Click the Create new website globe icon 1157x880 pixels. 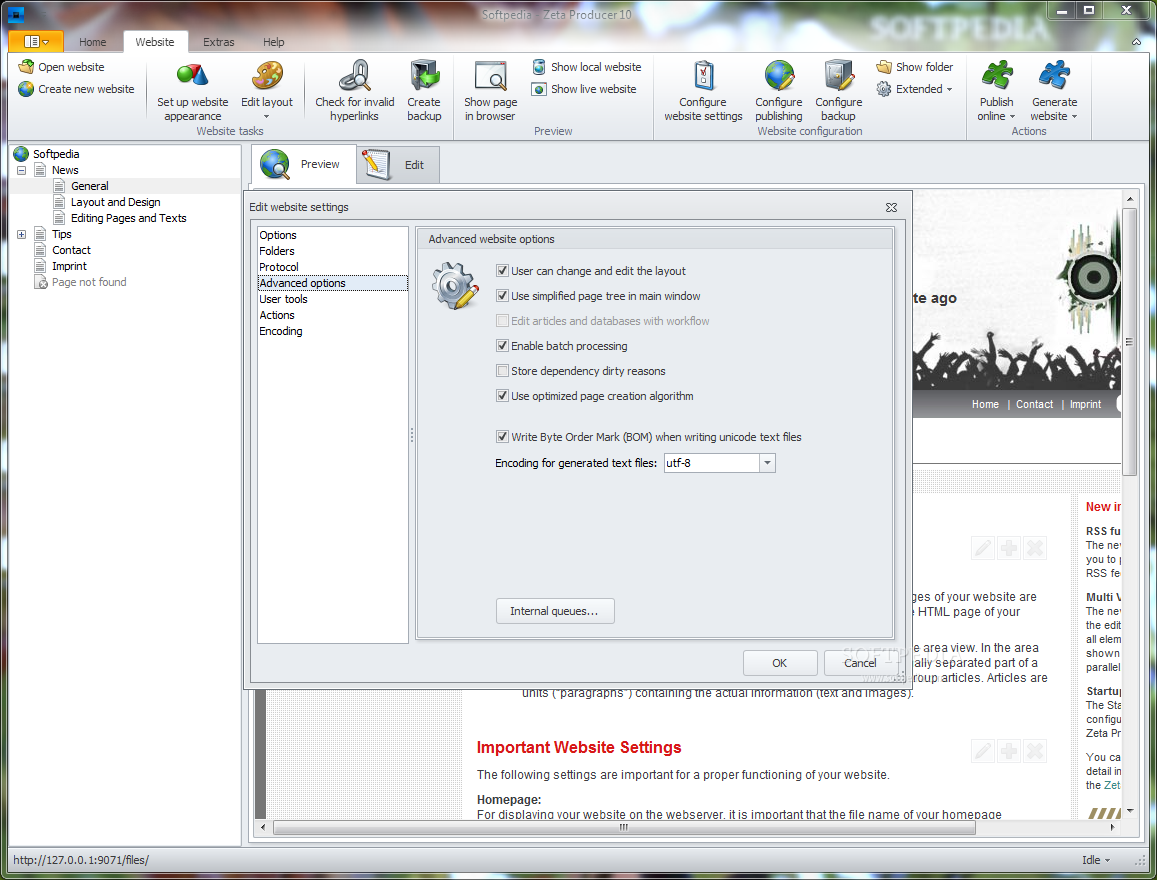[x=27, y=89]
